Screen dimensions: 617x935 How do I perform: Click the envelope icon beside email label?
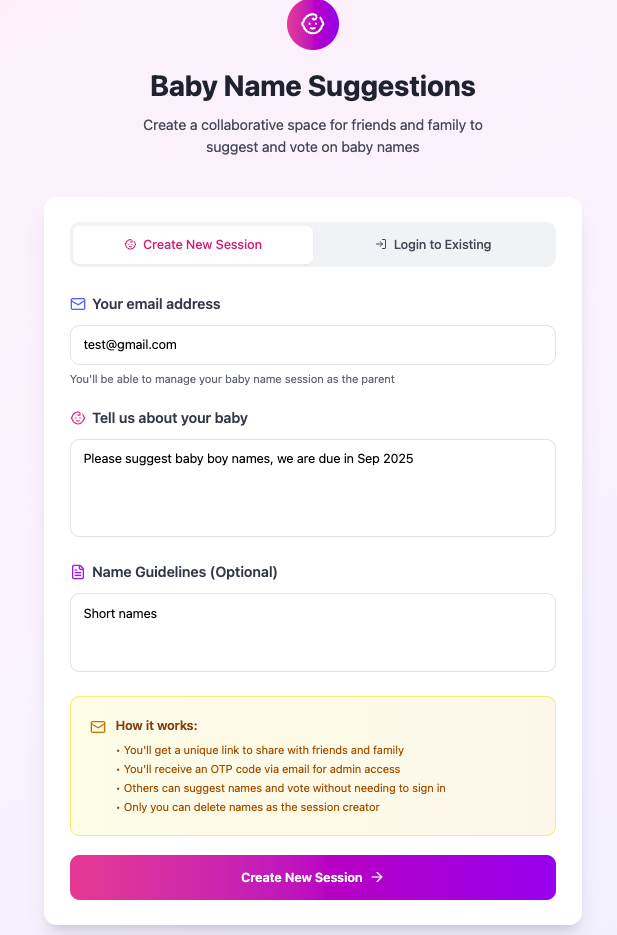78,304
